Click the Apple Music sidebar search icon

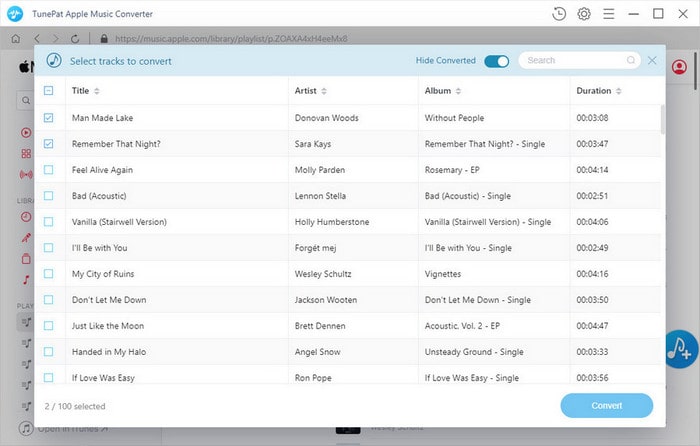tap(26, 100)
